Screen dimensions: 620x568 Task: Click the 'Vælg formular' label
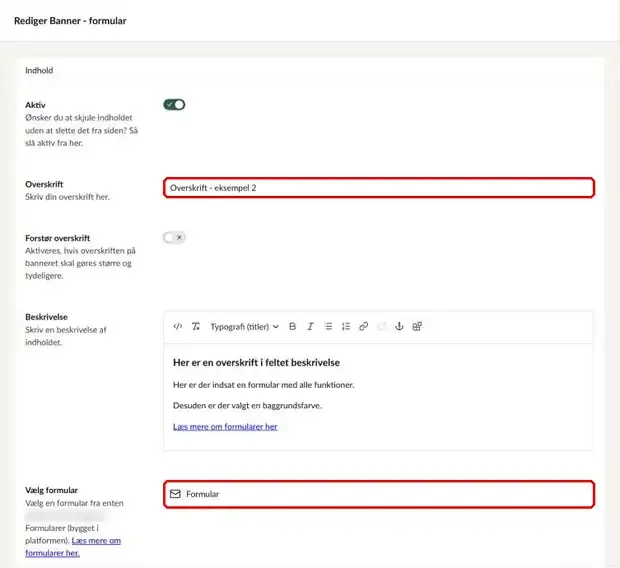(x=51, y=490)
